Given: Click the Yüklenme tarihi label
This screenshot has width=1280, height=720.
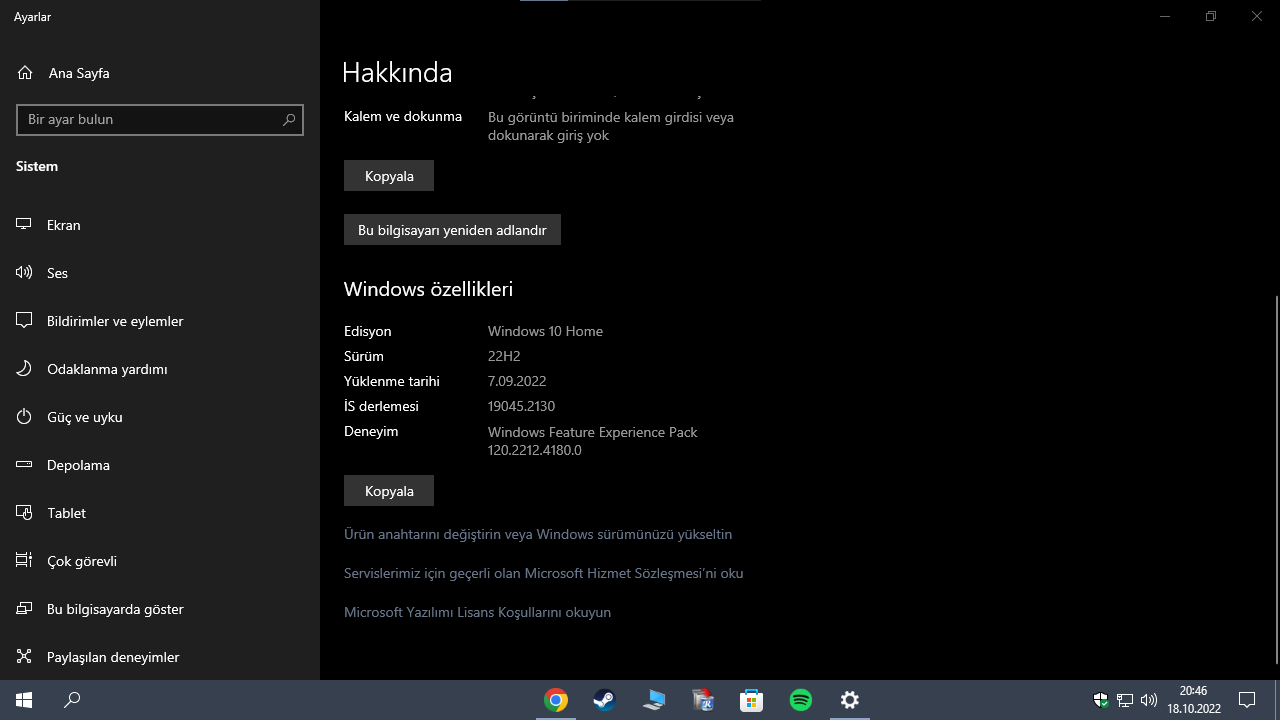Looking at the screenshot, I should coord(392,381).
